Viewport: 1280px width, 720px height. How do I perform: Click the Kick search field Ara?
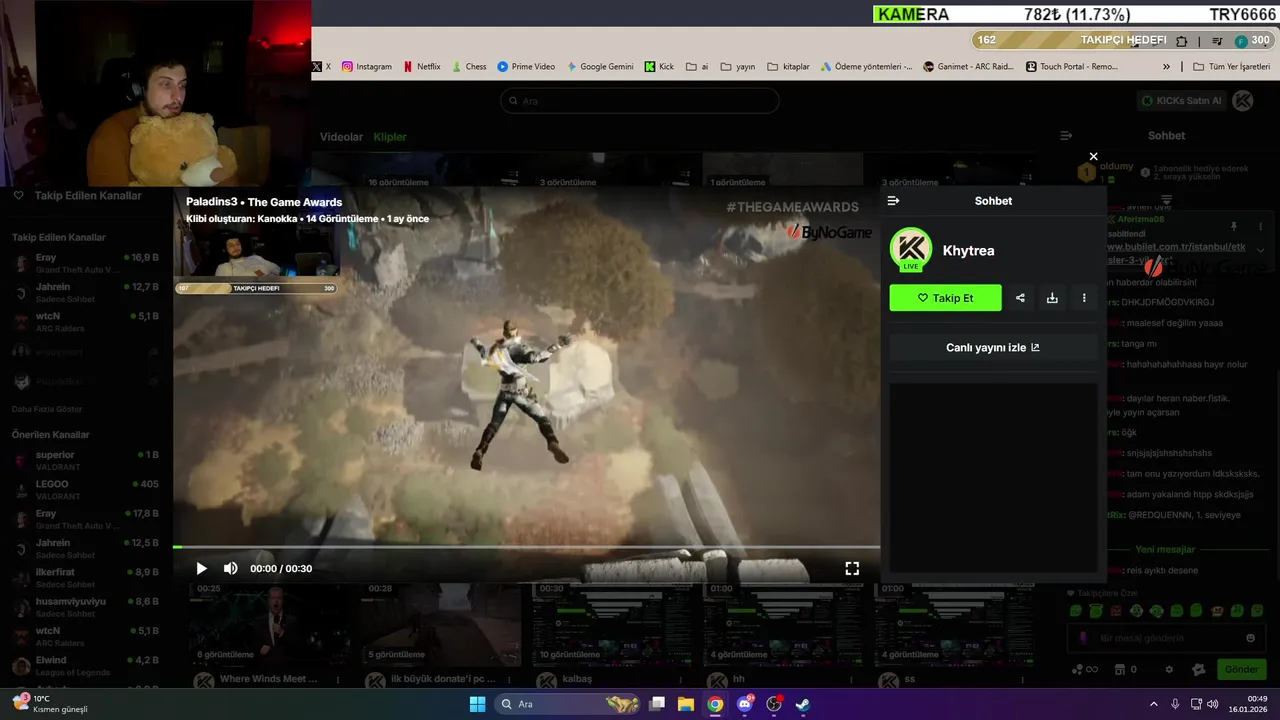(640, 101)
